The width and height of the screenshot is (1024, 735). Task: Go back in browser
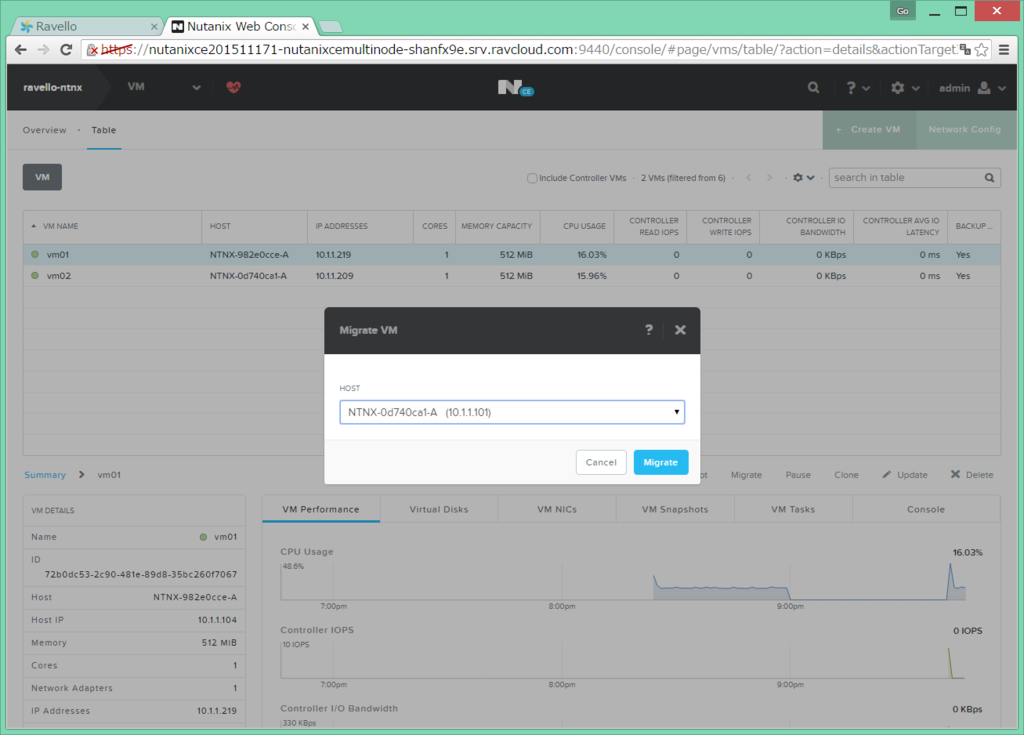point(21,50)
